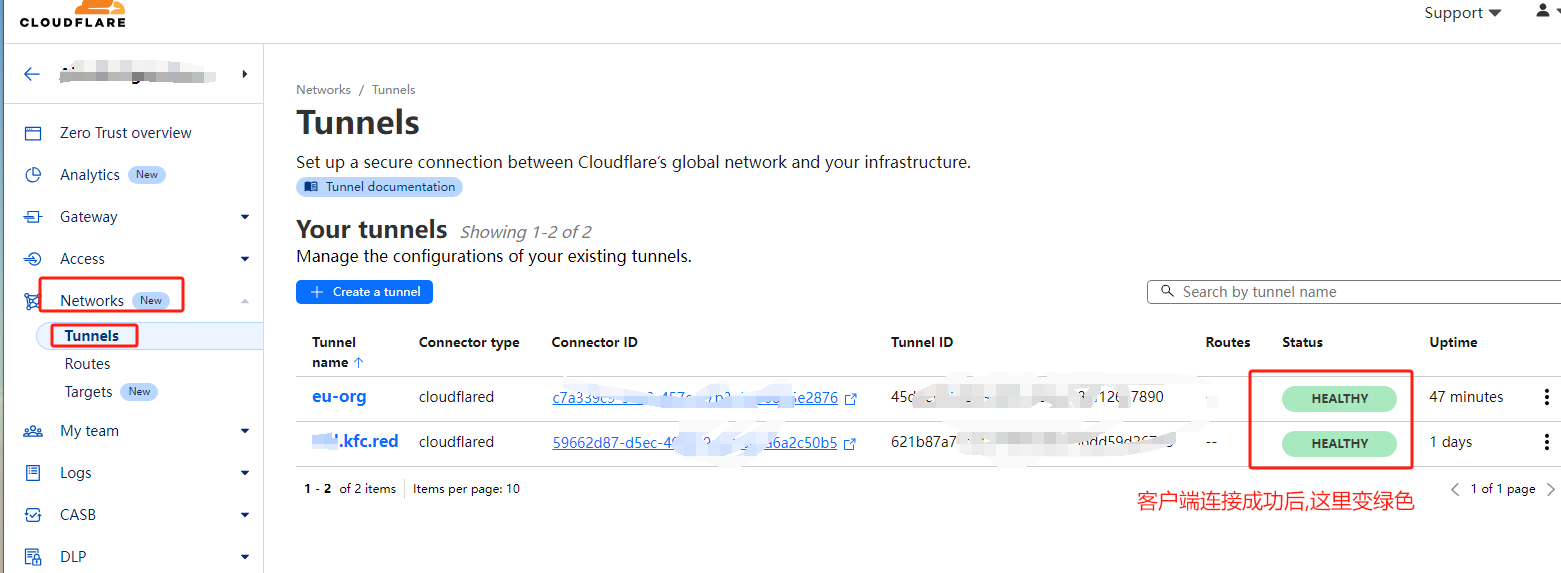Open external link icon beside eu-org connector ID
1561x573 pixels.
click(851, 399)
